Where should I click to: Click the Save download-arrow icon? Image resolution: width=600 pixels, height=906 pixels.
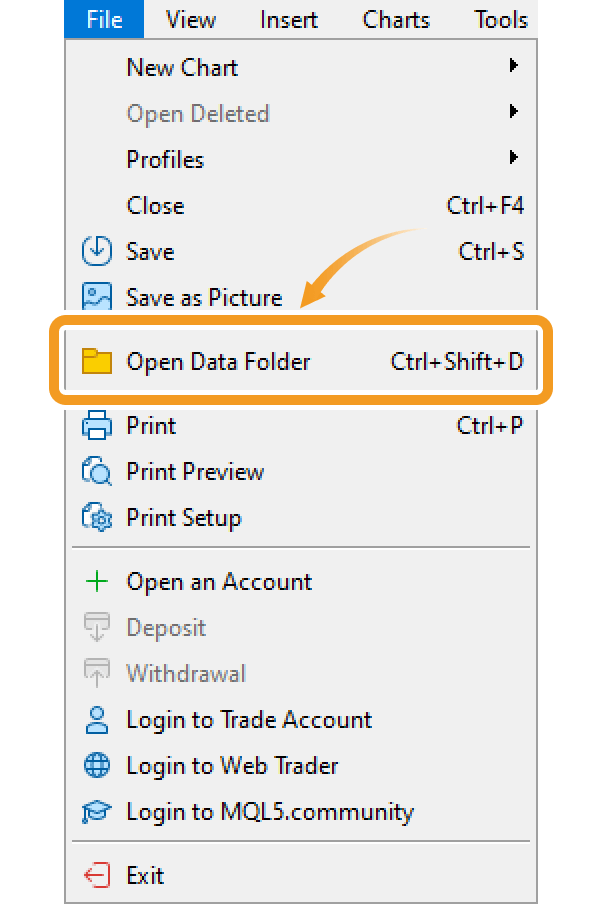point(97,252)
